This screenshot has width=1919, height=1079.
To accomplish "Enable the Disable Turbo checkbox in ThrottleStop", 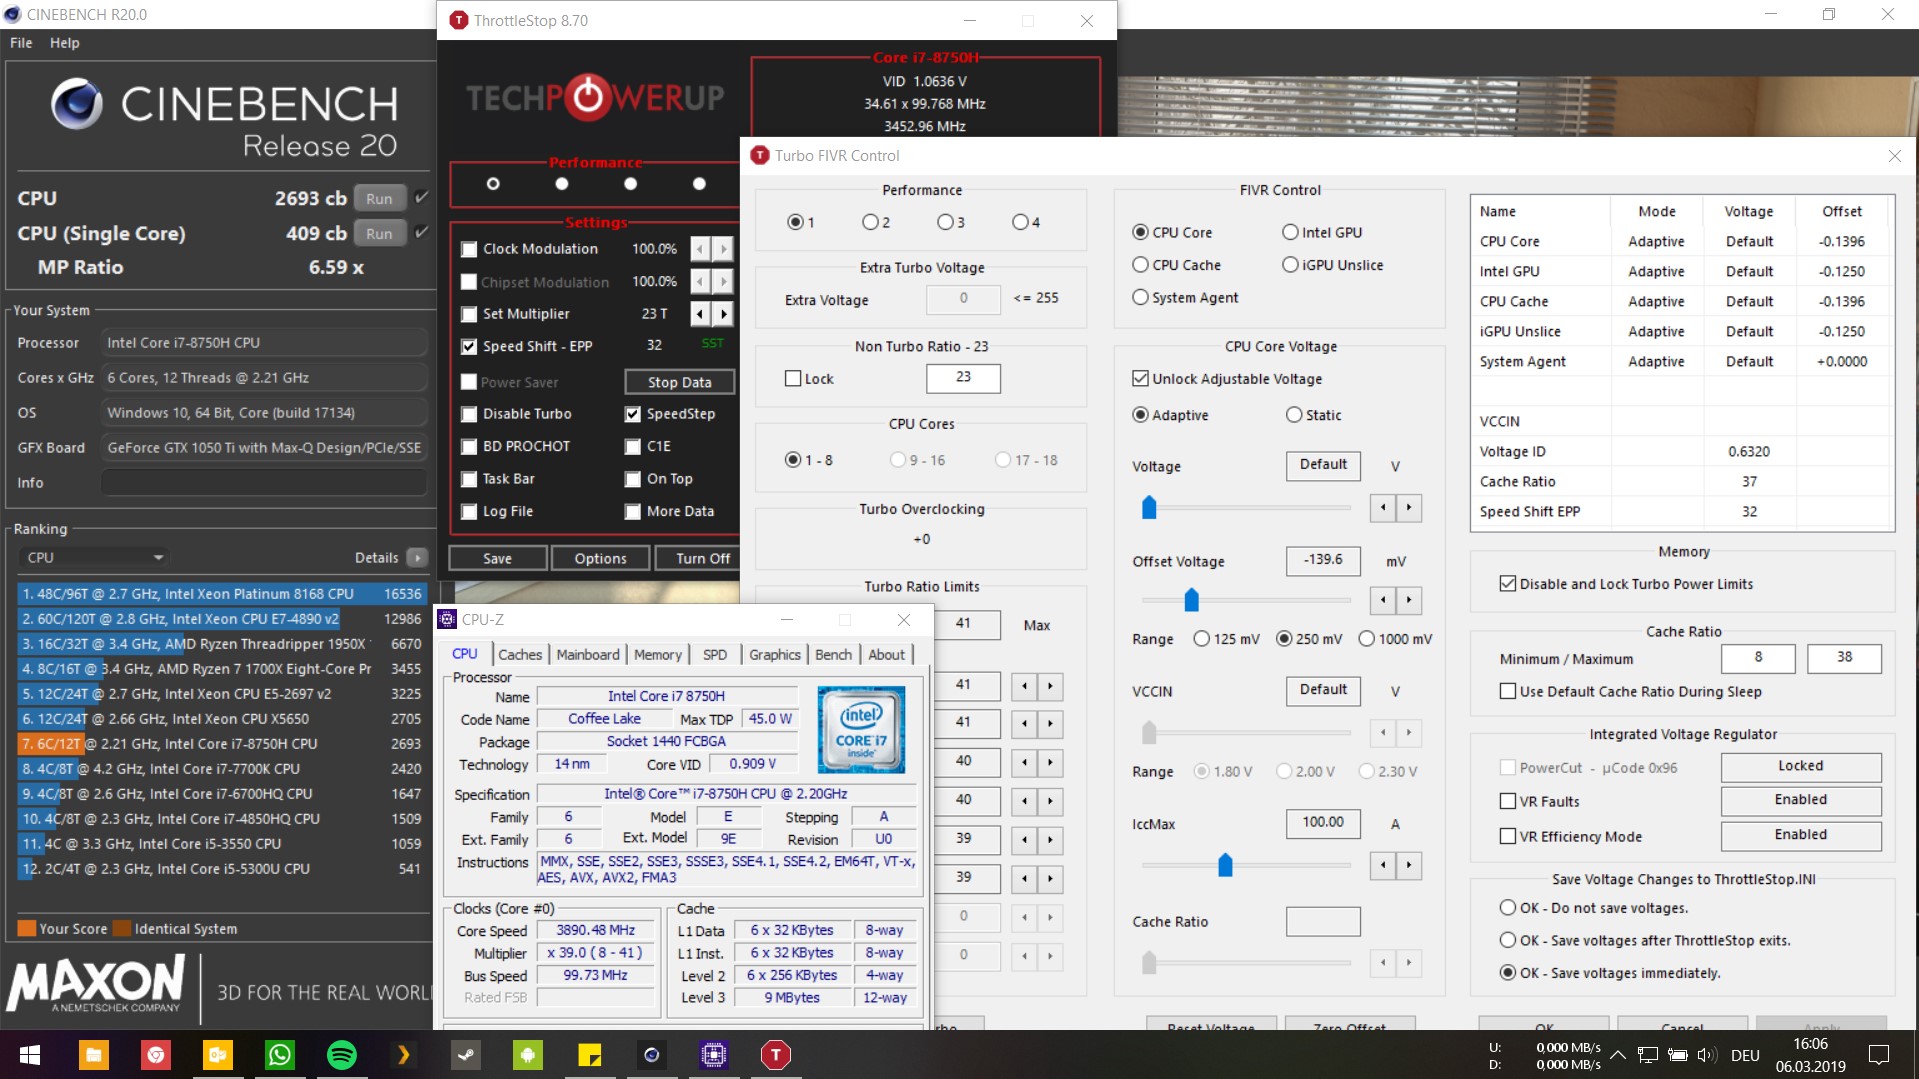I will point(469,413).
